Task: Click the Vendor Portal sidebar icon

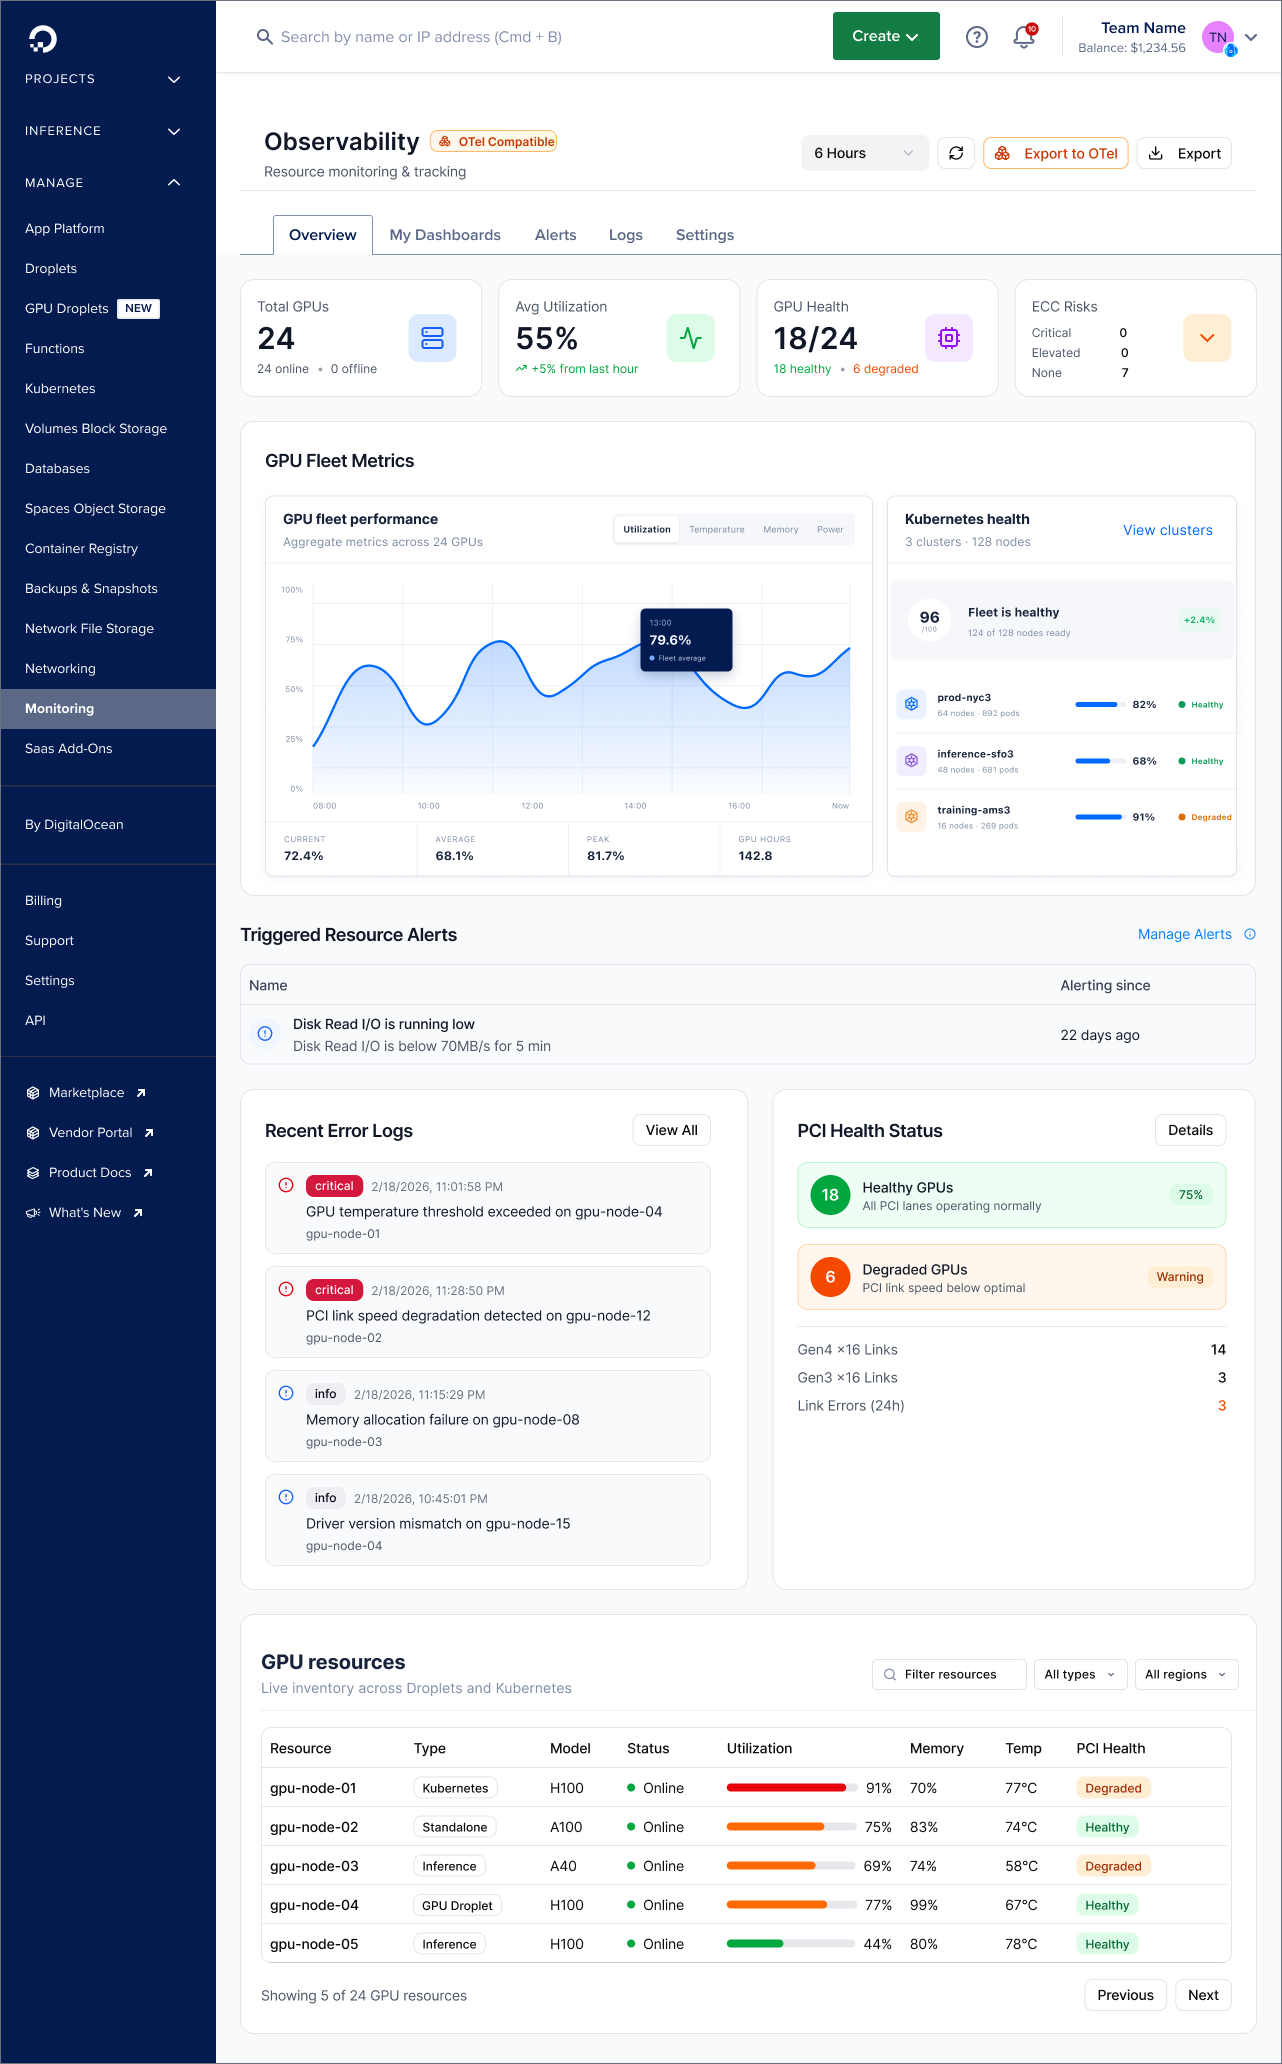Action: [33, 1133]
